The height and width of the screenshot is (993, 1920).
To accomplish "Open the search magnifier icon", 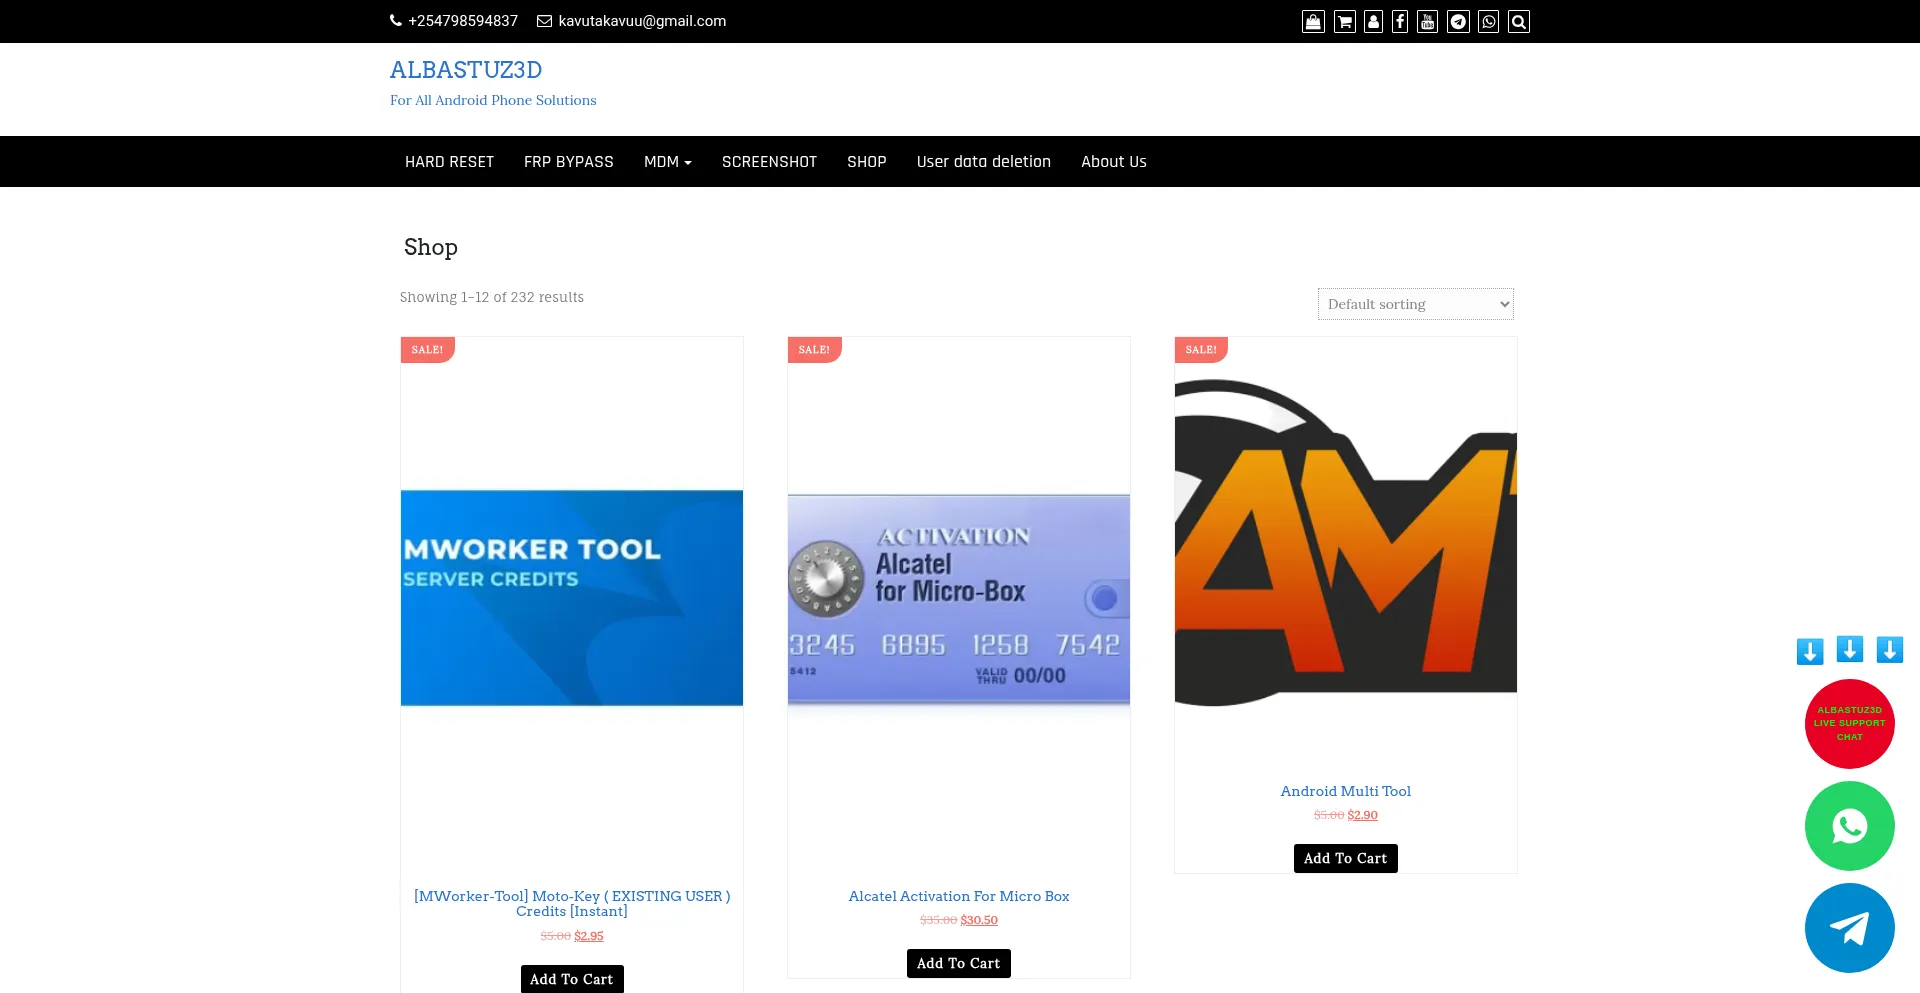I will point(1519,22).
